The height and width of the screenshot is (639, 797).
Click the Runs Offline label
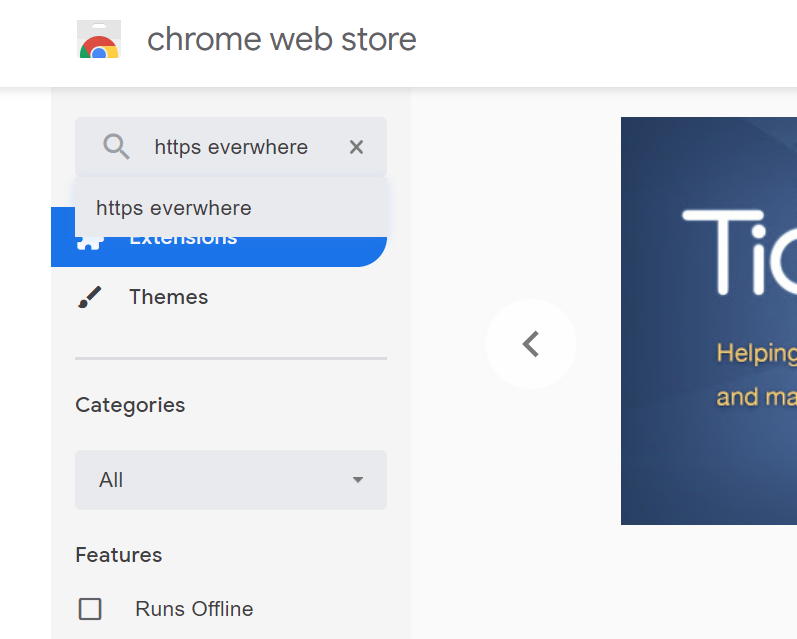(194, 608)
